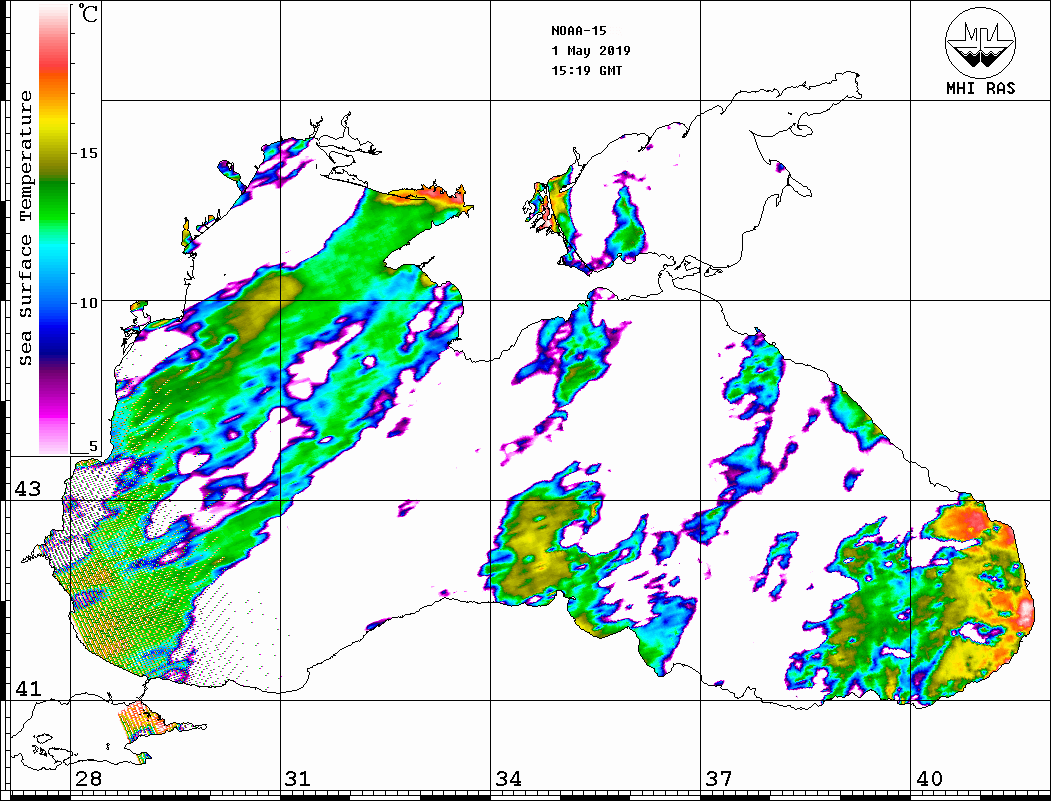The width and height of the screenshot is (1051, 801).
Task: Click the longitude label '34'
Action: tap(508, 779)
